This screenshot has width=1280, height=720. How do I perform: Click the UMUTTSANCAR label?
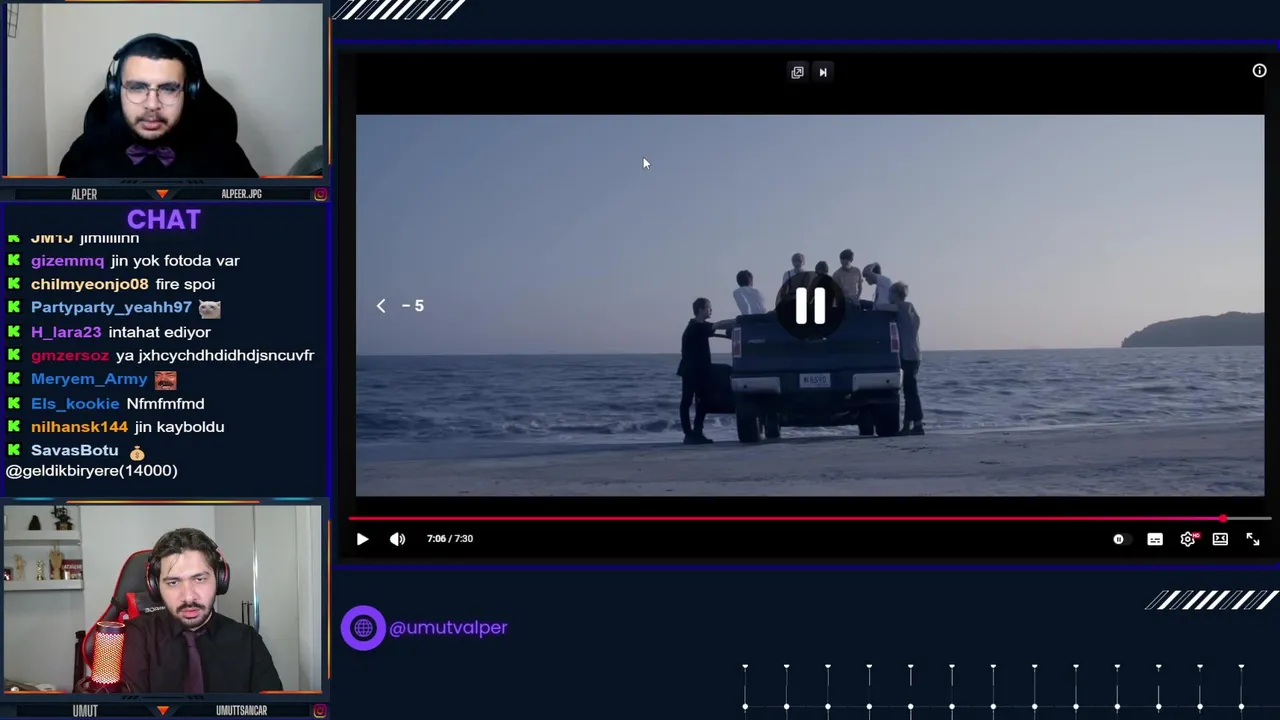(241, 711)
